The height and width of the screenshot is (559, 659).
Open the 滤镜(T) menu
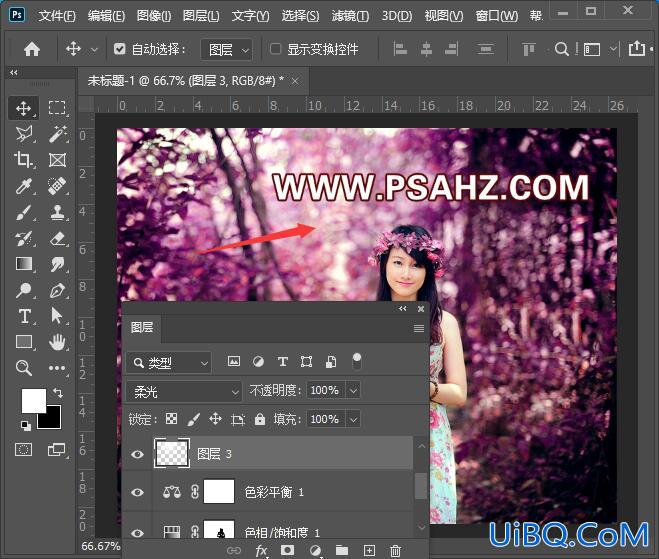pos(350,16)
